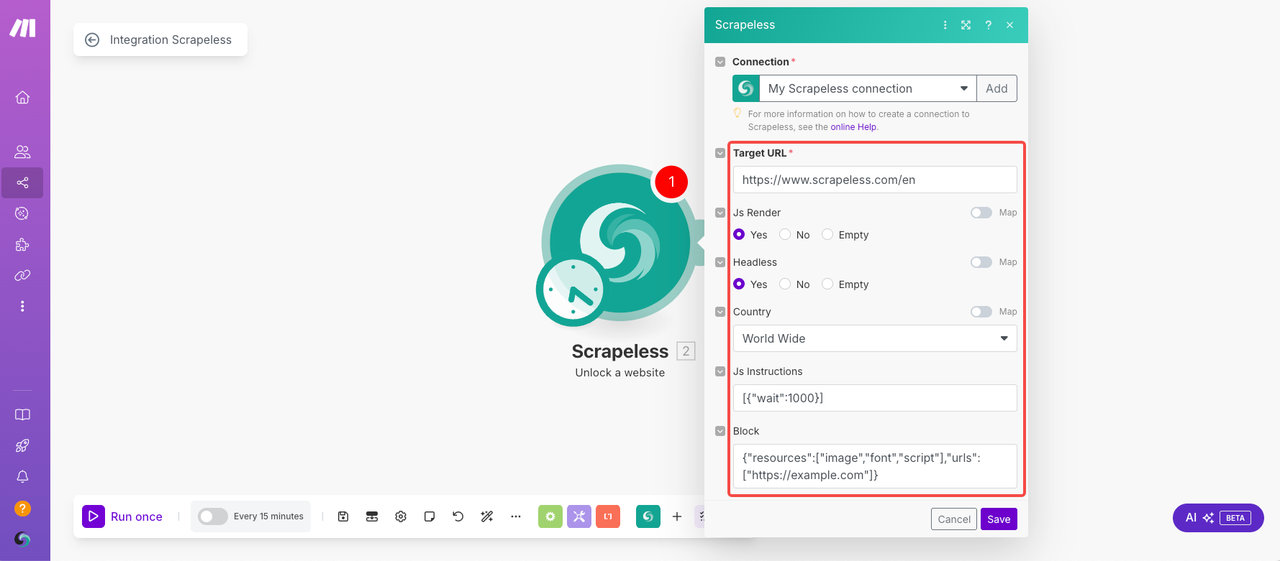
Task: Open the puzzle-piece apps icon
Action: pos(22,244)
